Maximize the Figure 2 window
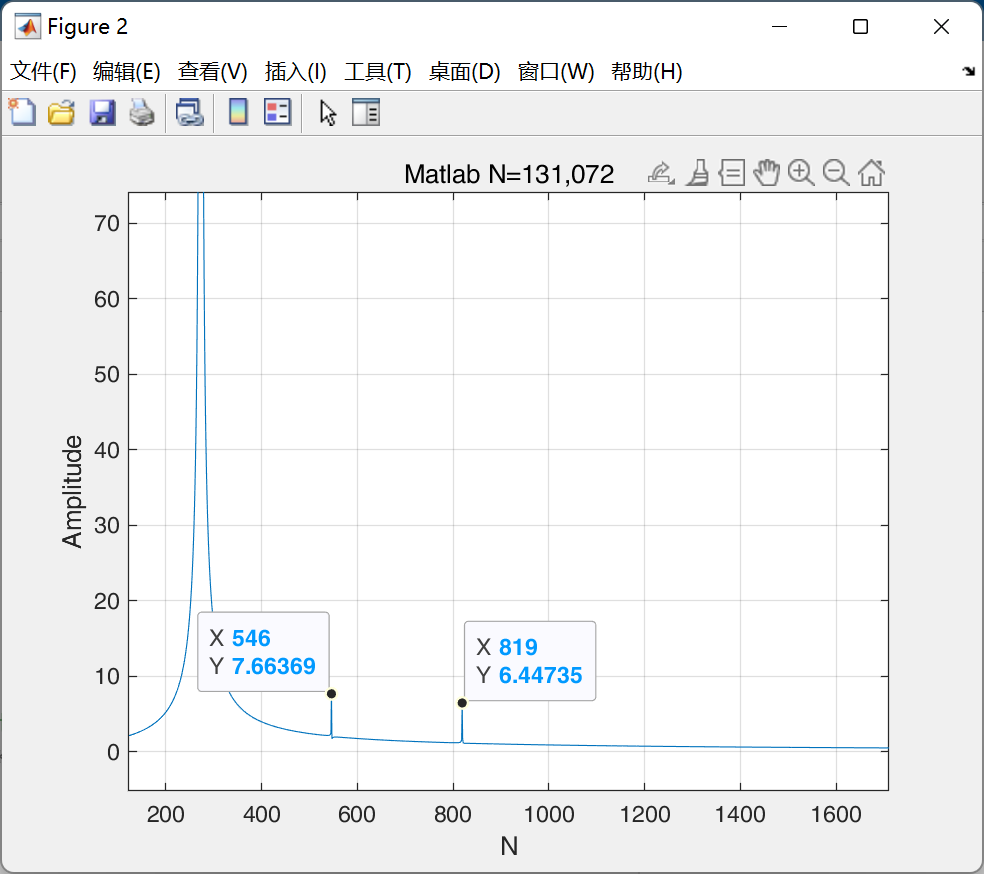This screenshot has height=874, width=984. coord(860,26)
